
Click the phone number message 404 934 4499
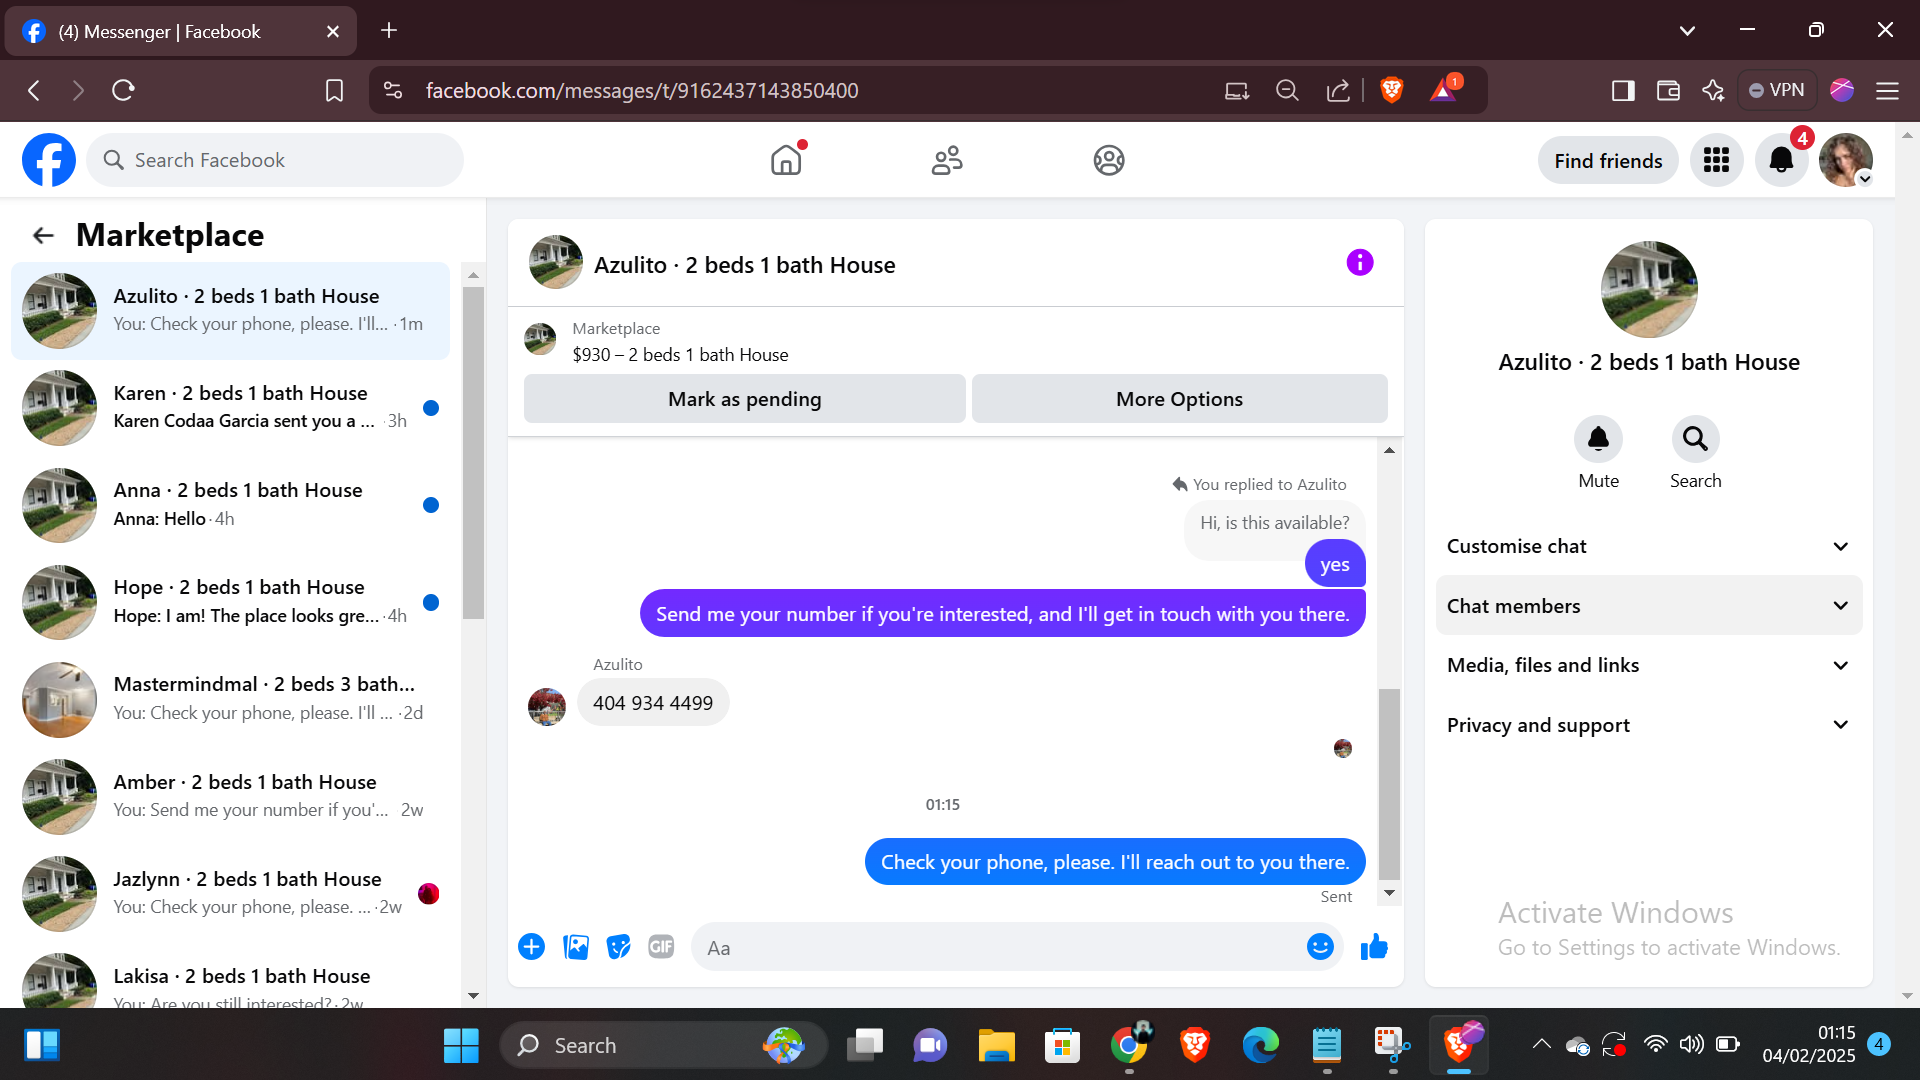coord(653,703)
